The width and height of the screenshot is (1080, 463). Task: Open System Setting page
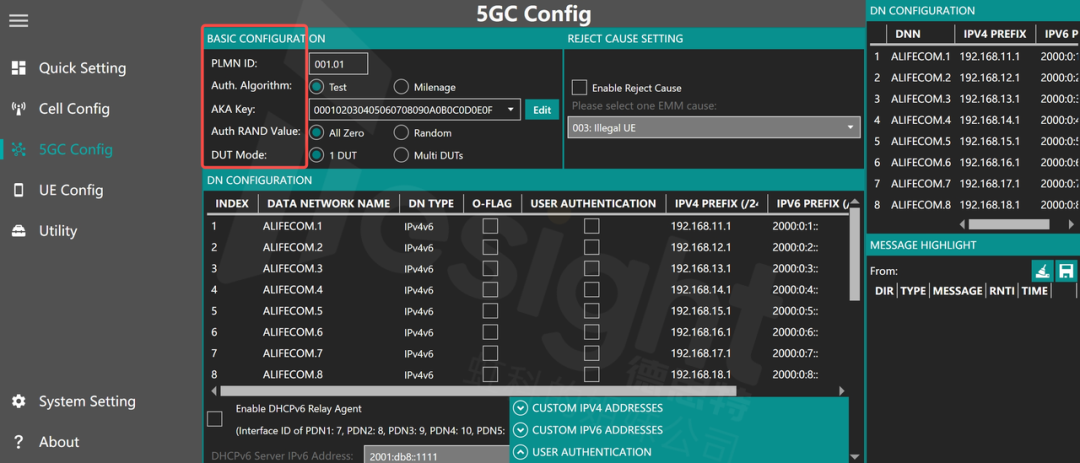tap(87, 401)
